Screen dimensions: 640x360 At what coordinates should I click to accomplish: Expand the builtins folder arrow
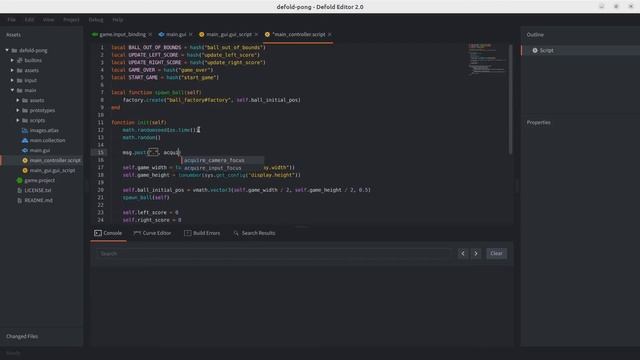(12, 60)
